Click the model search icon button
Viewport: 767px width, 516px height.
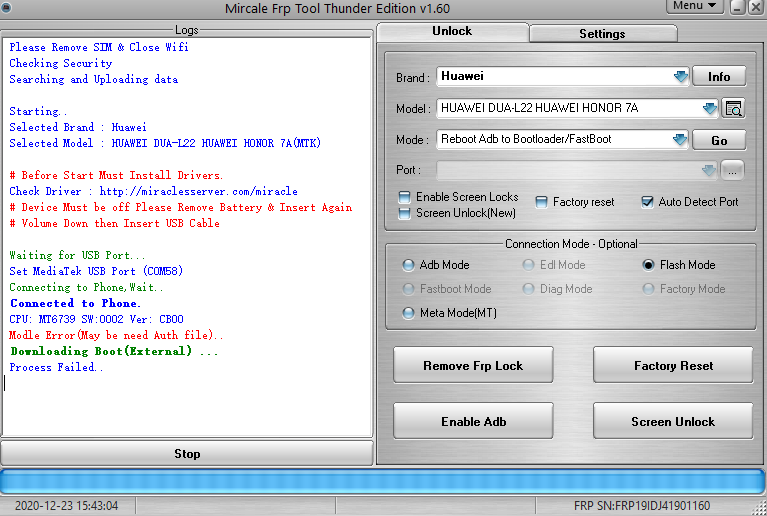733,108
